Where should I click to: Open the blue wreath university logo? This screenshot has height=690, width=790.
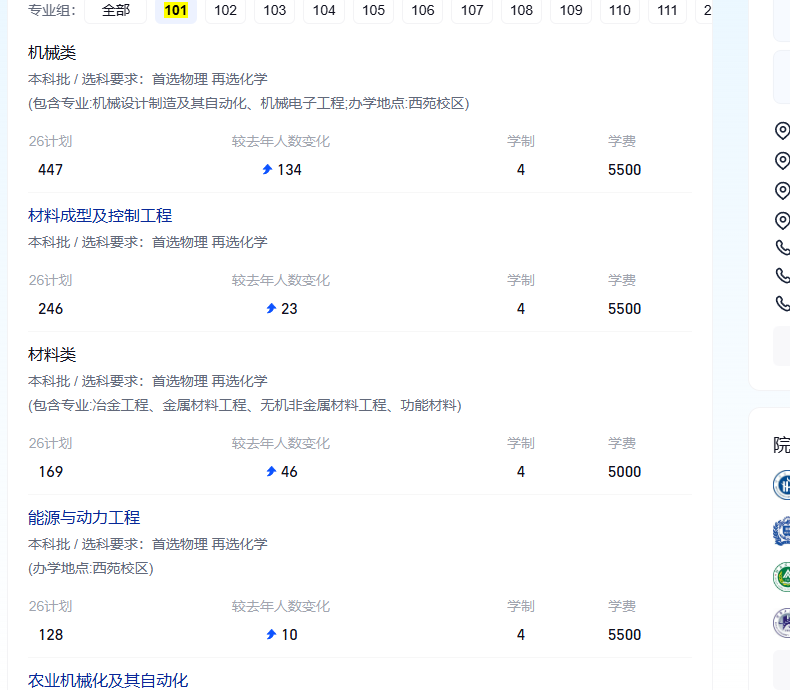coord(781,531)
